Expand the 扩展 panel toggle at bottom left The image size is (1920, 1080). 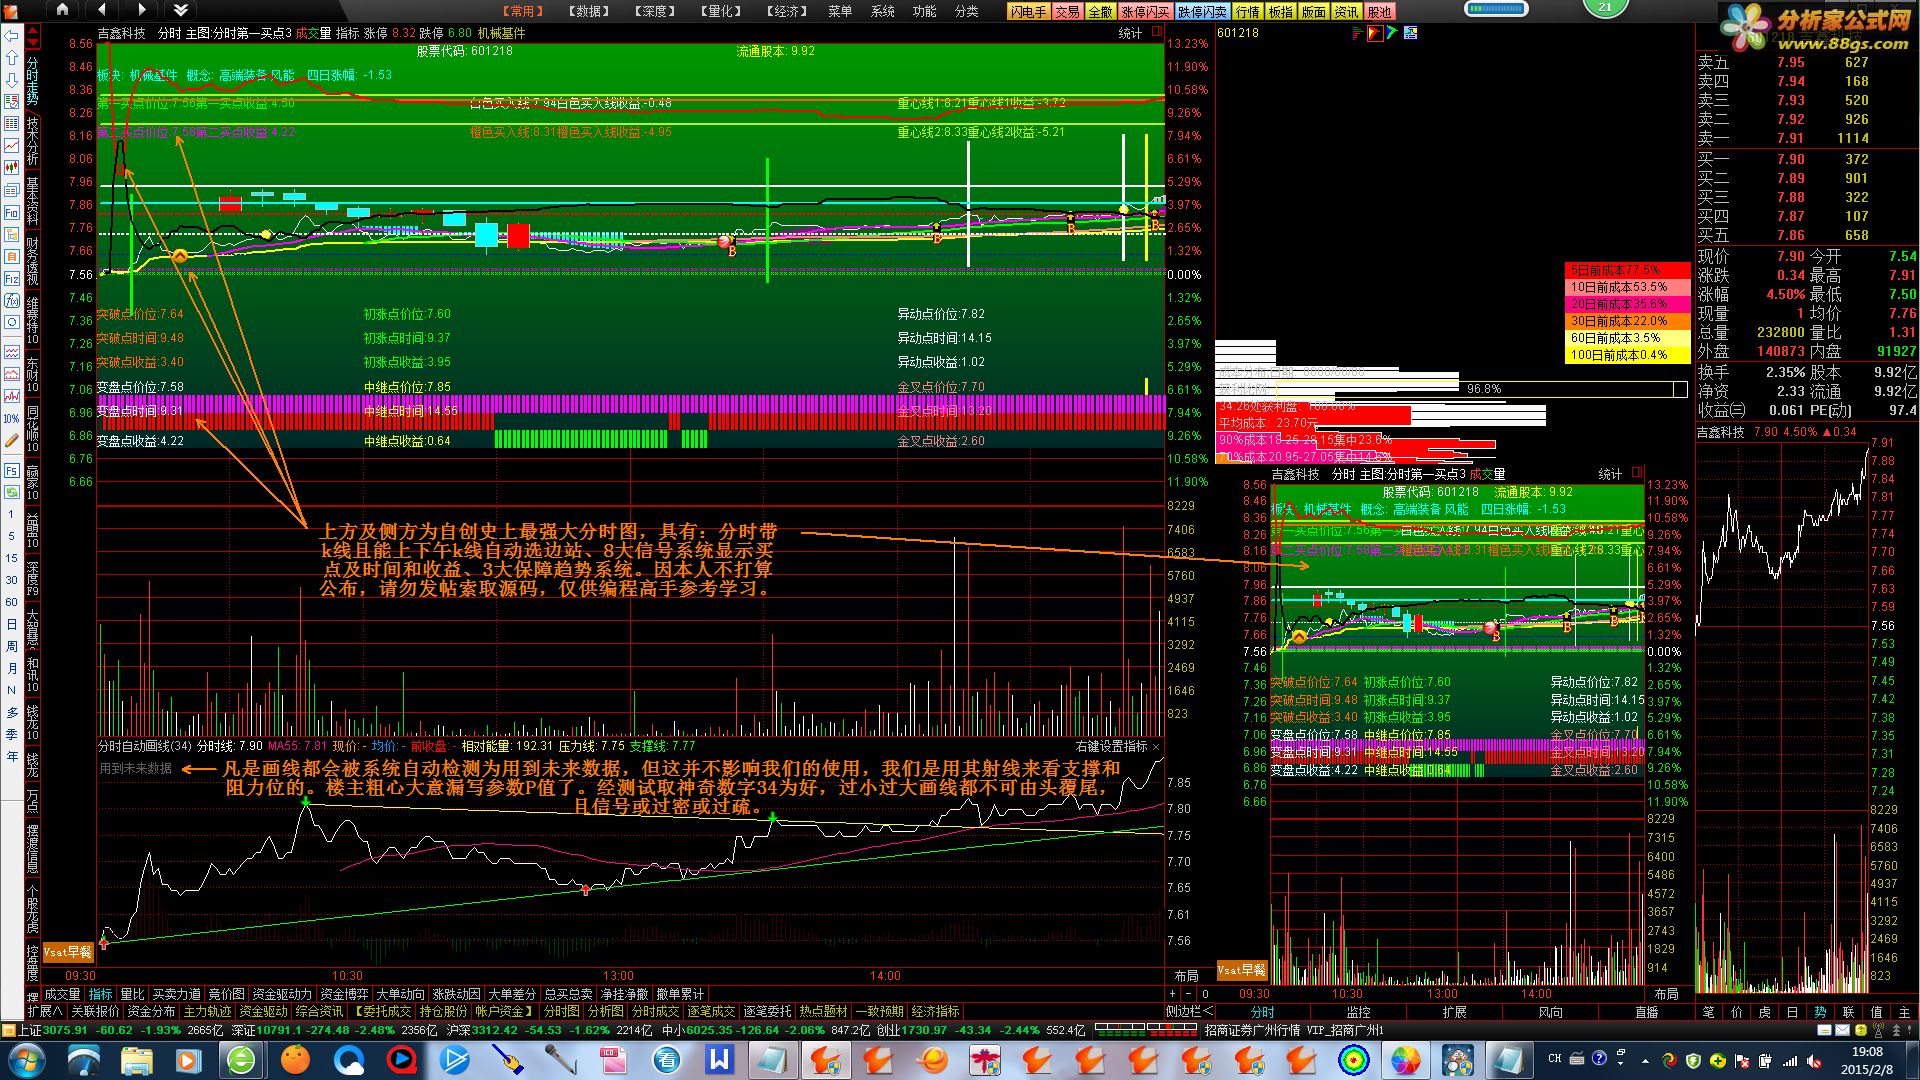click(x=45, y=1011)
